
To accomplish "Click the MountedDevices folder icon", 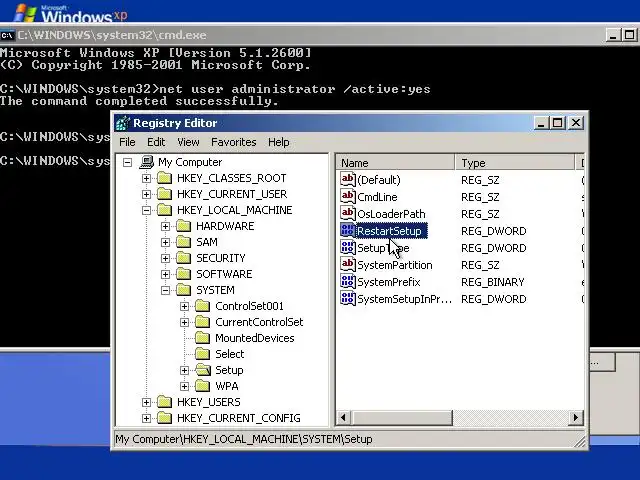I will tap(202, 338).
